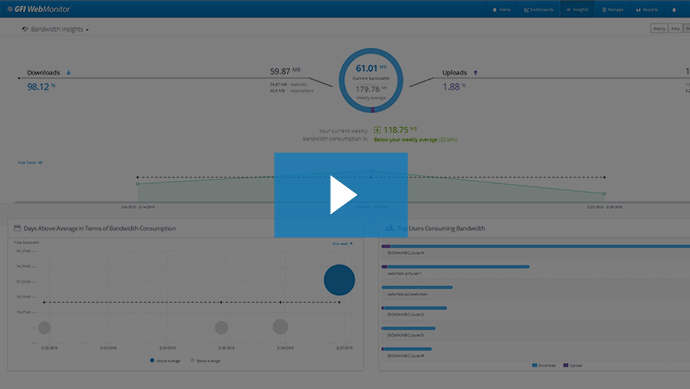Open the This week dropdown in chart
Screen dimensions: 690x389
pyautogui.click(x=342, y=243)
